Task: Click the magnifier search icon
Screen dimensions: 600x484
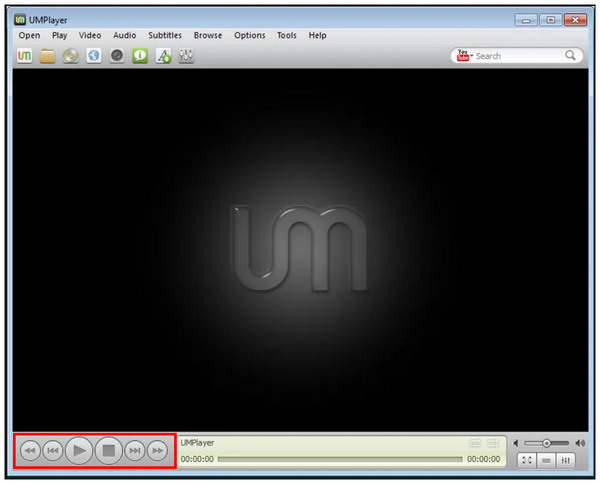Action: (570, 55)
